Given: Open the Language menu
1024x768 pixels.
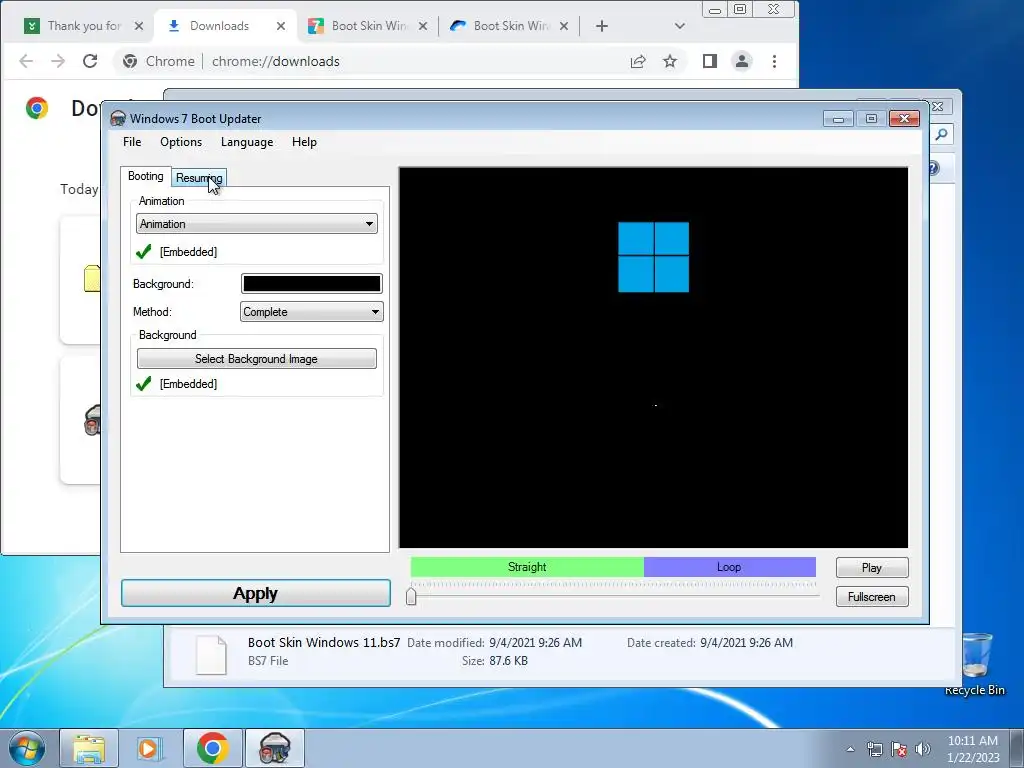Looking at the screenshot, I should pos(247,142).
